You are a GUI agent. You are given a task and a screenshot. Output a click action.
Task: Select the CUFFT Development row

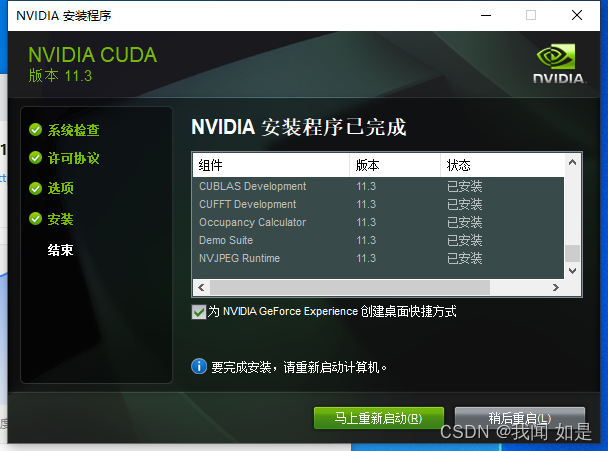click(x=378, y=204)
